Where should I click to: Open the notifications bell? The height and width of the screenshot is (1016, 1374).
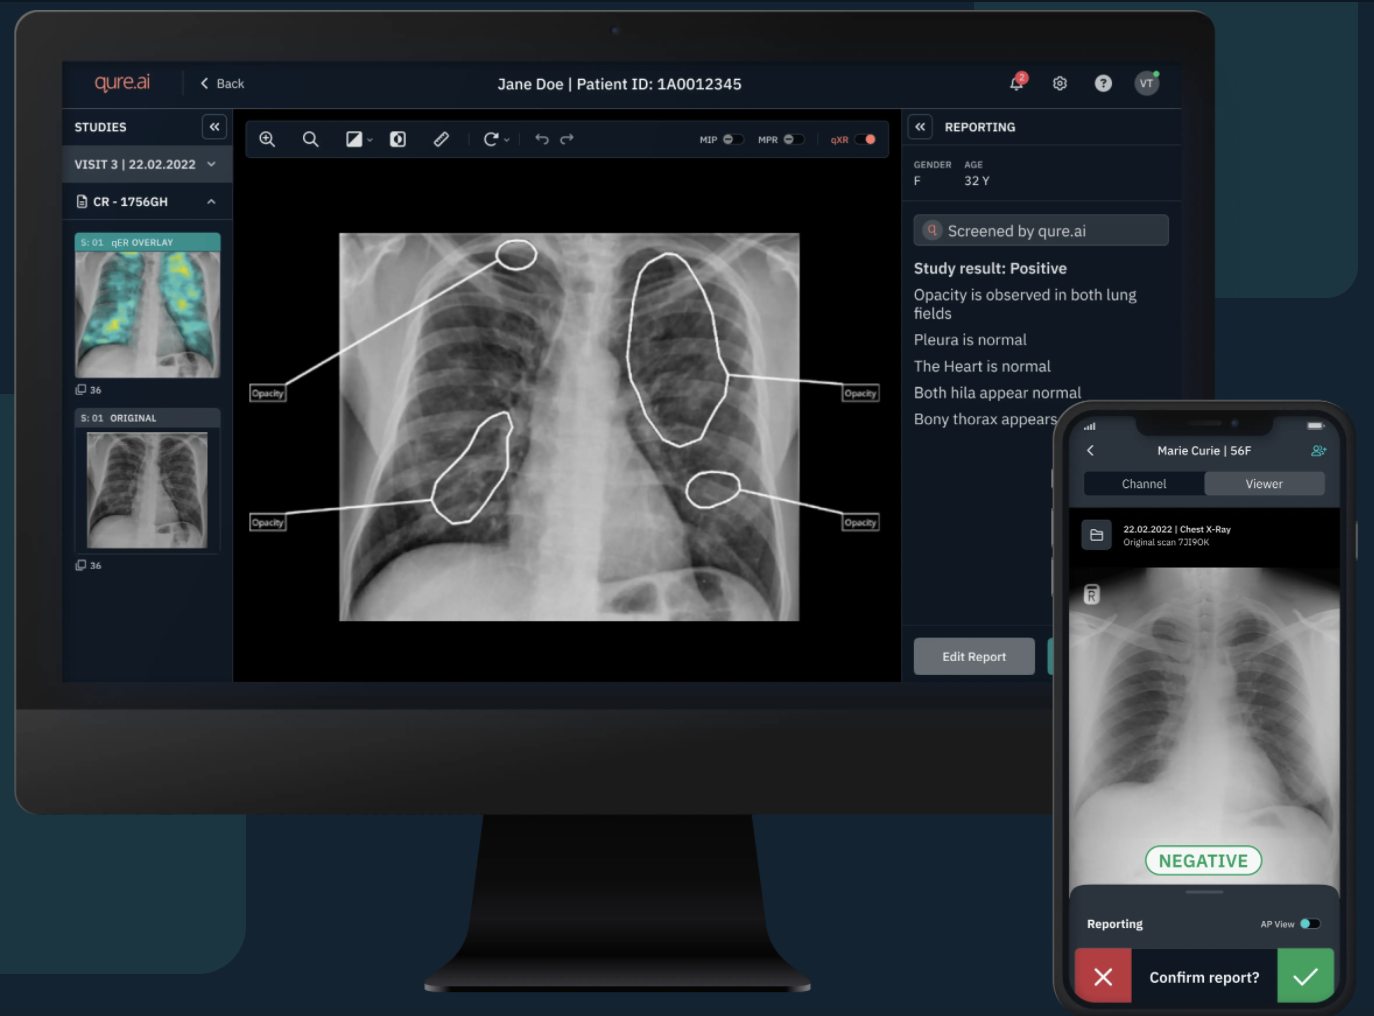coord(1017,83)
